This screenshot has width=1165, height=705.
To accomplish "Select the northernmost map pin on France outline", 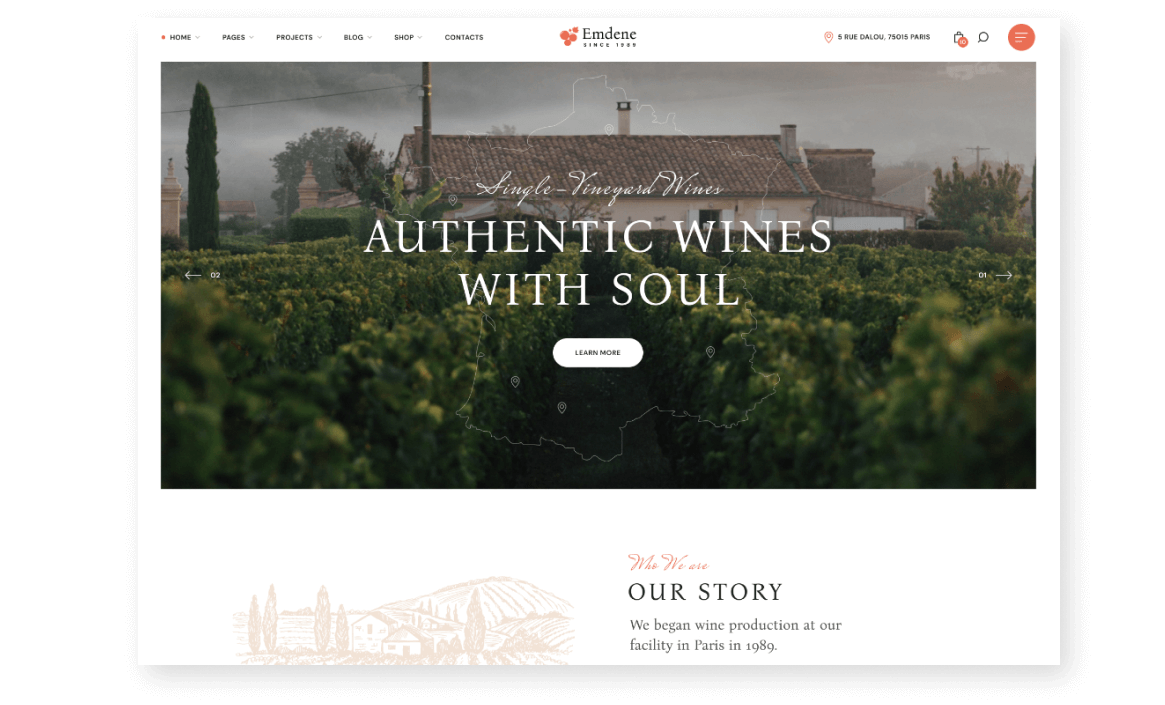I will click(609, 130).
